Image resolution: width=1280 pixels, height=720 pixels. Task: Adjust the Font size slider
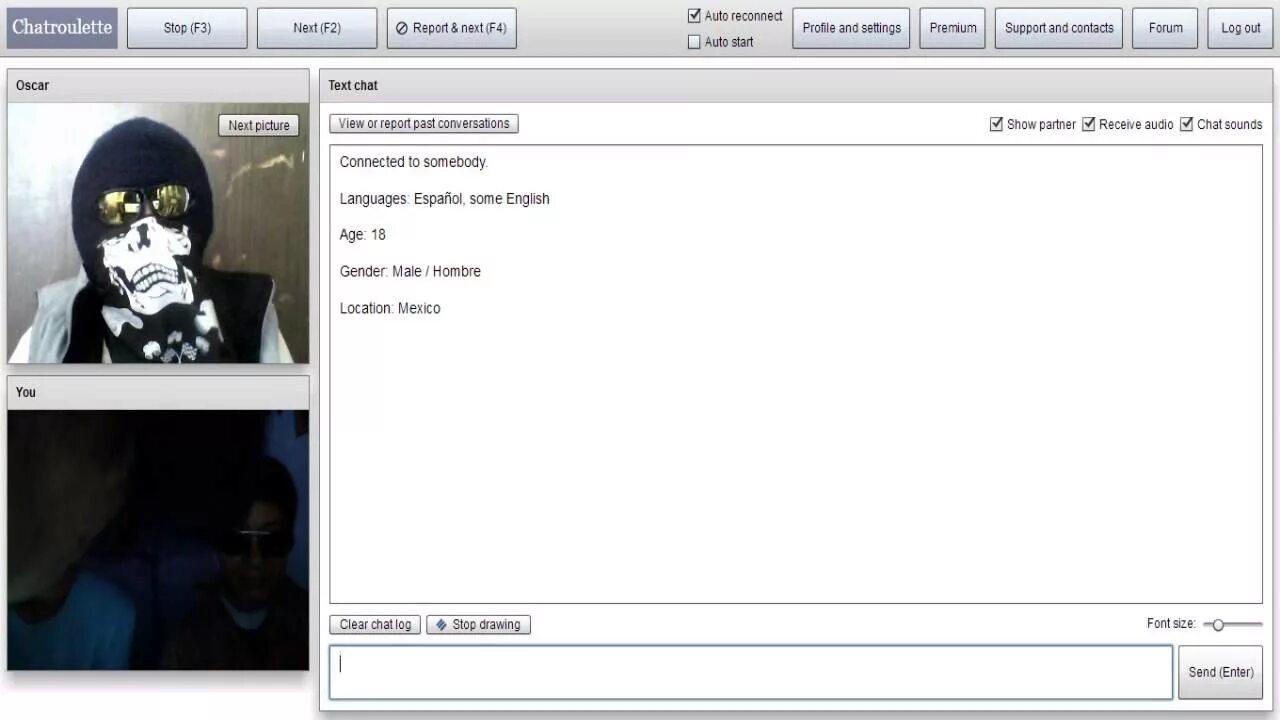(1232, 624)
